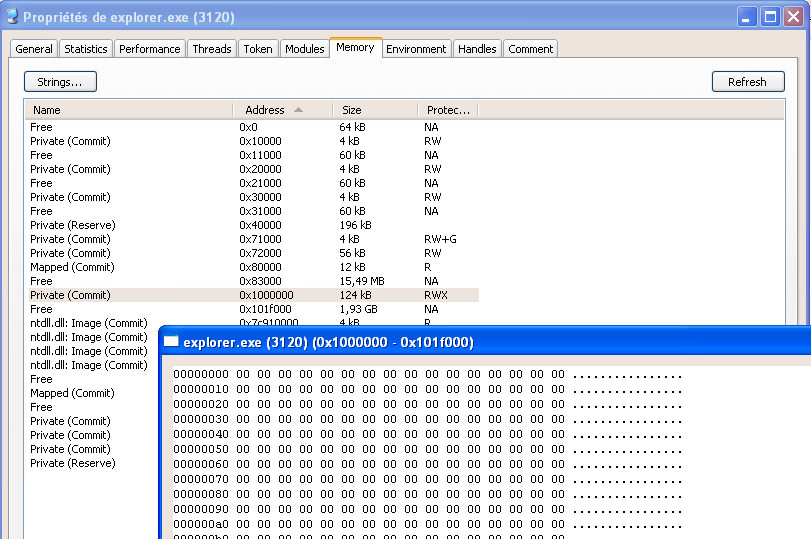Image resolution: width=811 pixels, height=539 pixels.
Task: Switch to the General tab
Action: coord(34,49)
